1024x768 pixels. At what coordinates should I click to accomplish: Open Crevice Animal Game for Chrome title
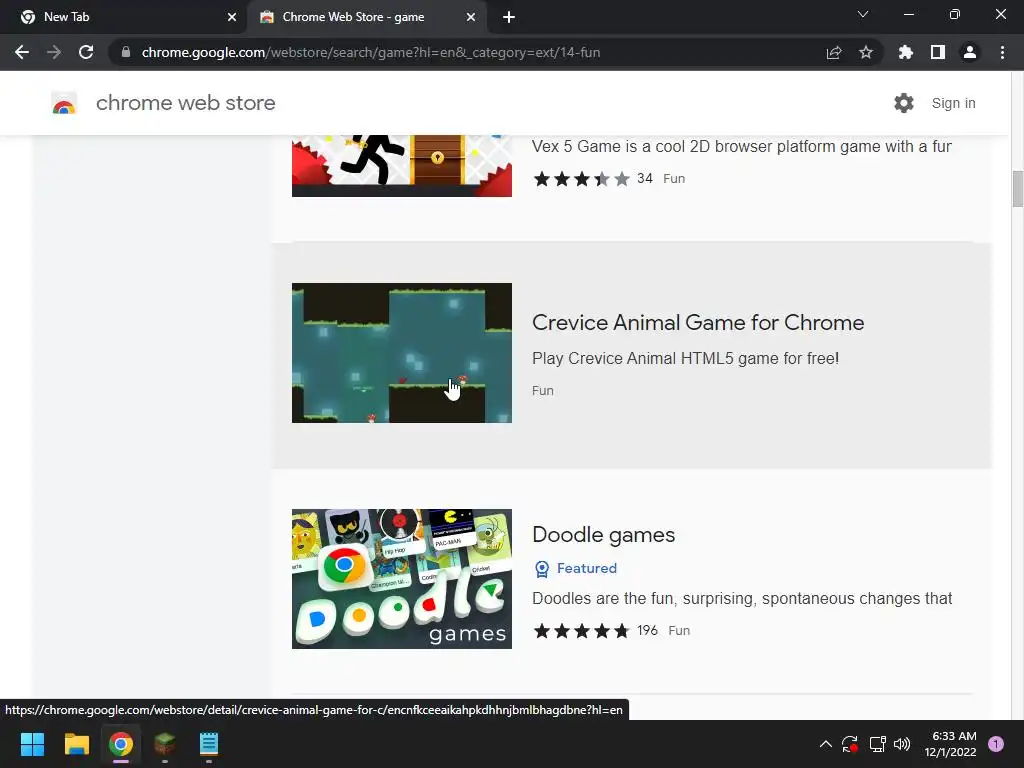(698, 323)
